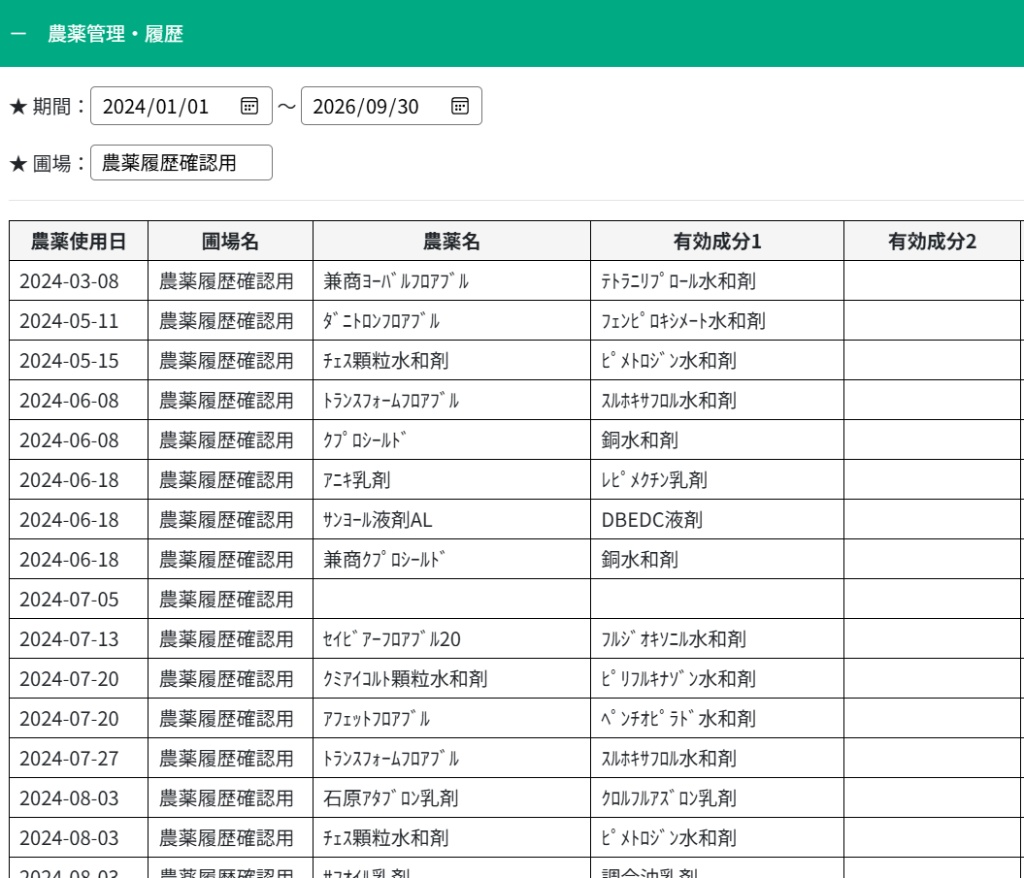
Task: Click the 有効成分2 column header
Action: point(932,241)
